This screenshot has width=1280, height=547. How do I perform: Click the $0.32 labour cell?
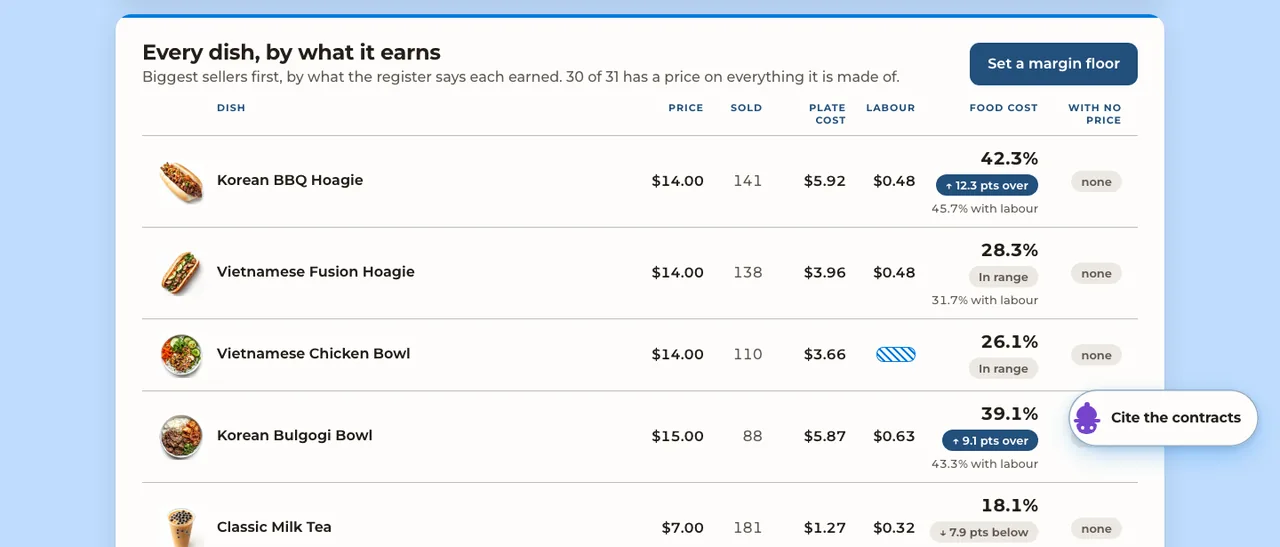[894, 527]
